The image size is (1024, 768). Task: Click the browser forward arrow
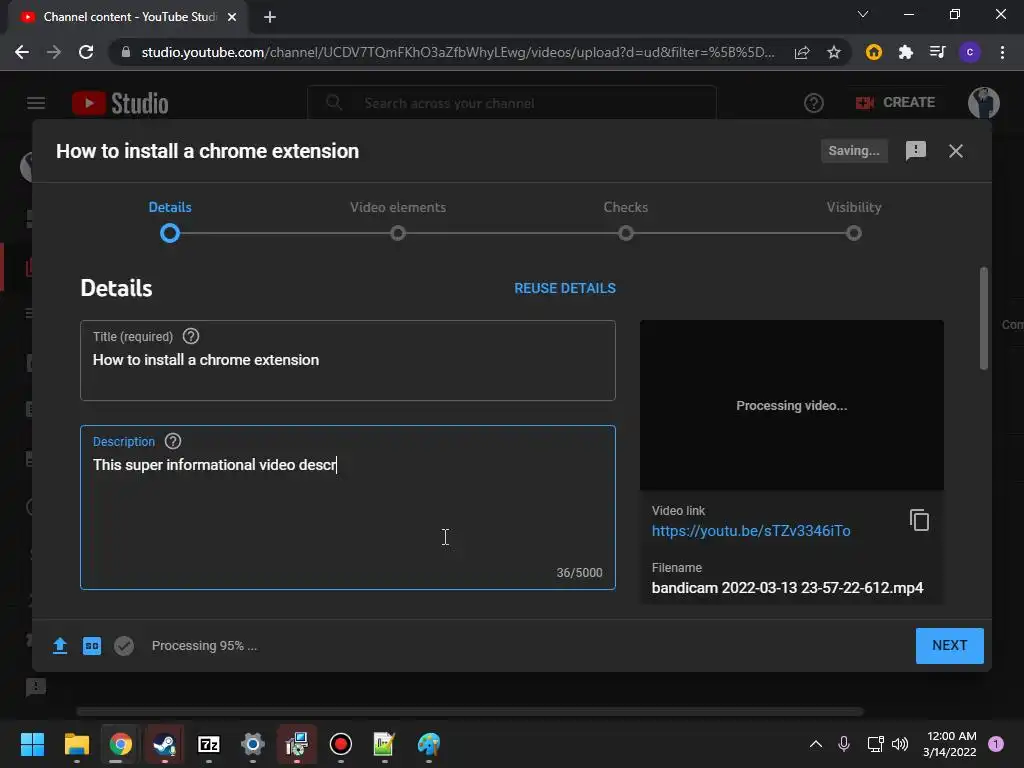[54, 52]
